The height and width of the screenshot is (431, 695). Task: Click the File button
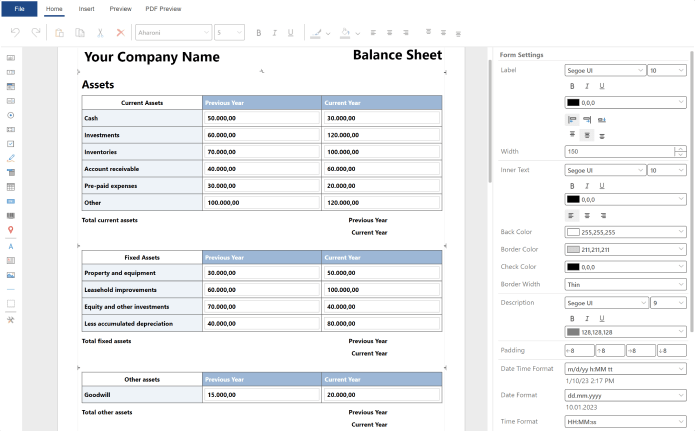(19, 8)
